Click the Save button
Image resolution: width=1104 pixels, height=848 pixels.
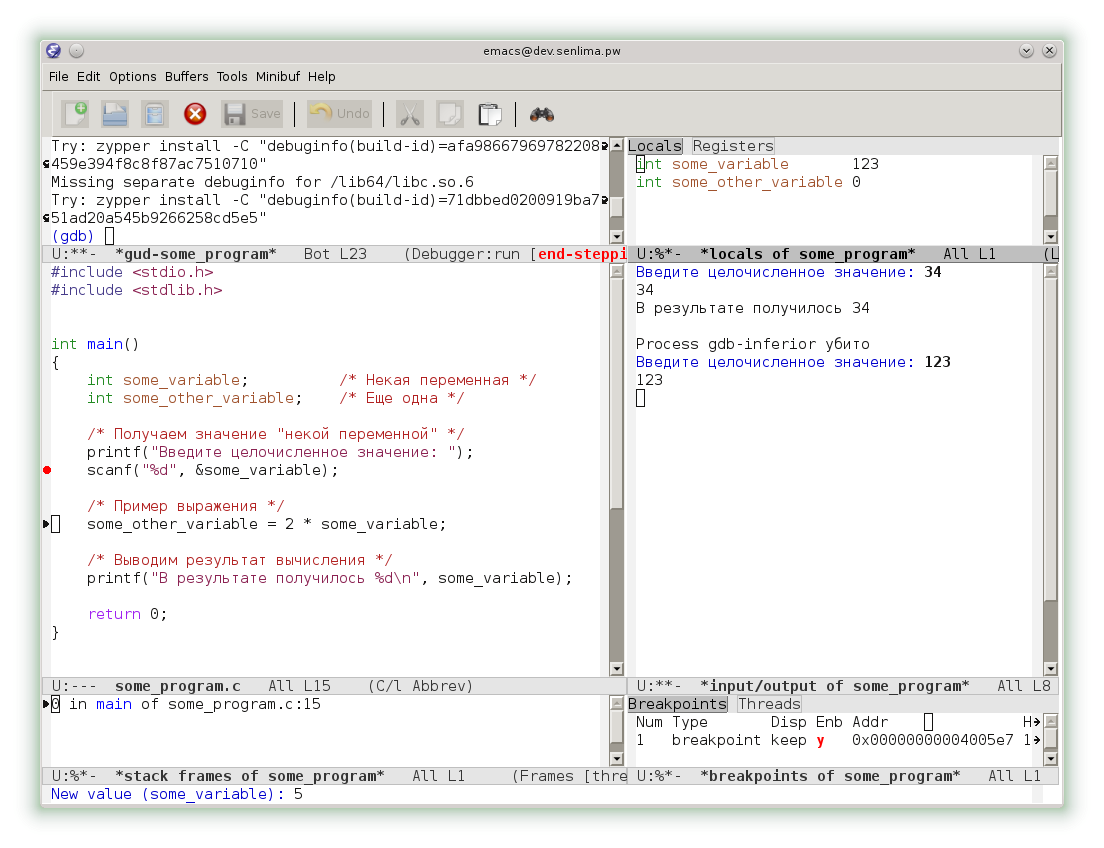tap(253, 114)
